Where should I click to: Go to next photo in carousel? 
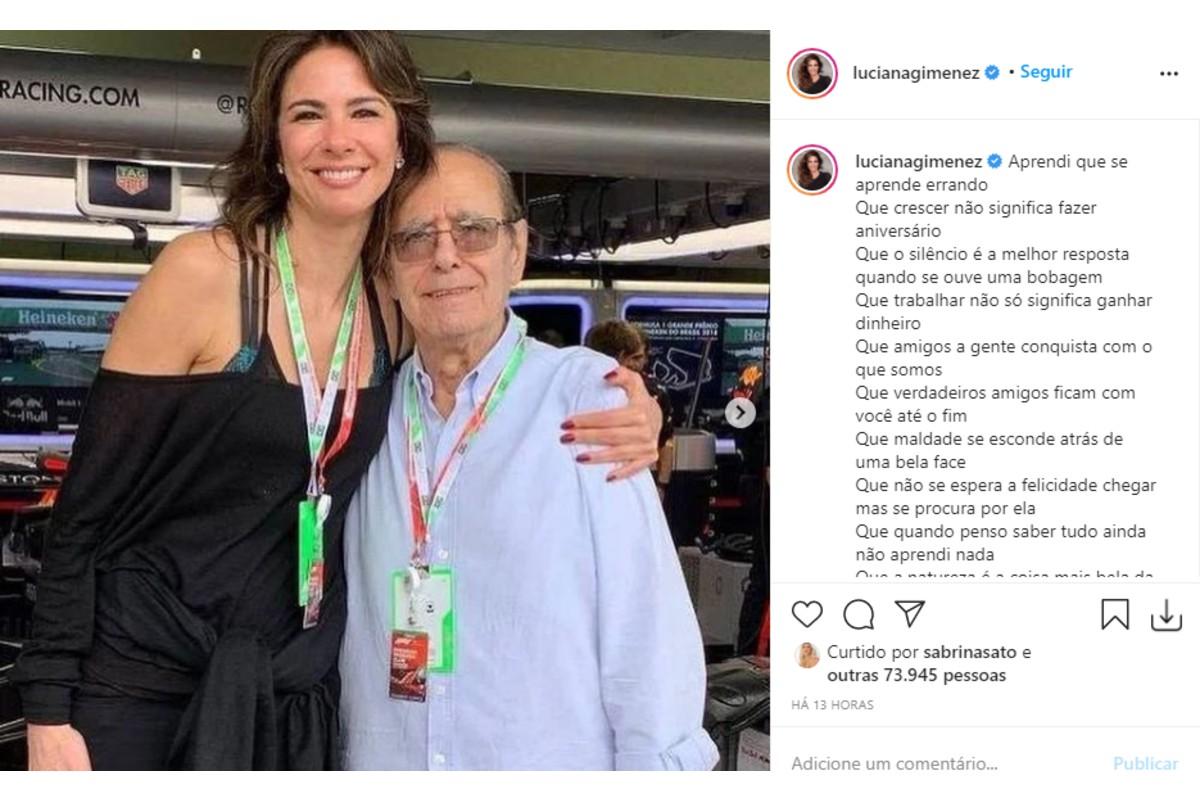(x=740, y=413)
